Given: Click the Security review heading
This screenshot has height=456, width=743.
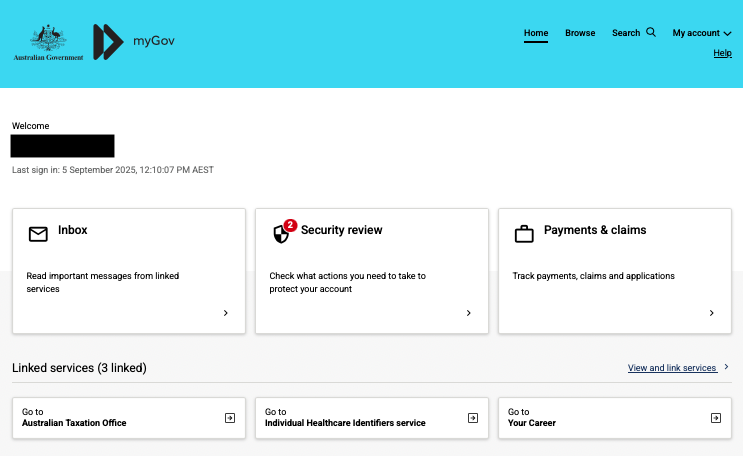Looking at the screenshot, I should point(341,230).
